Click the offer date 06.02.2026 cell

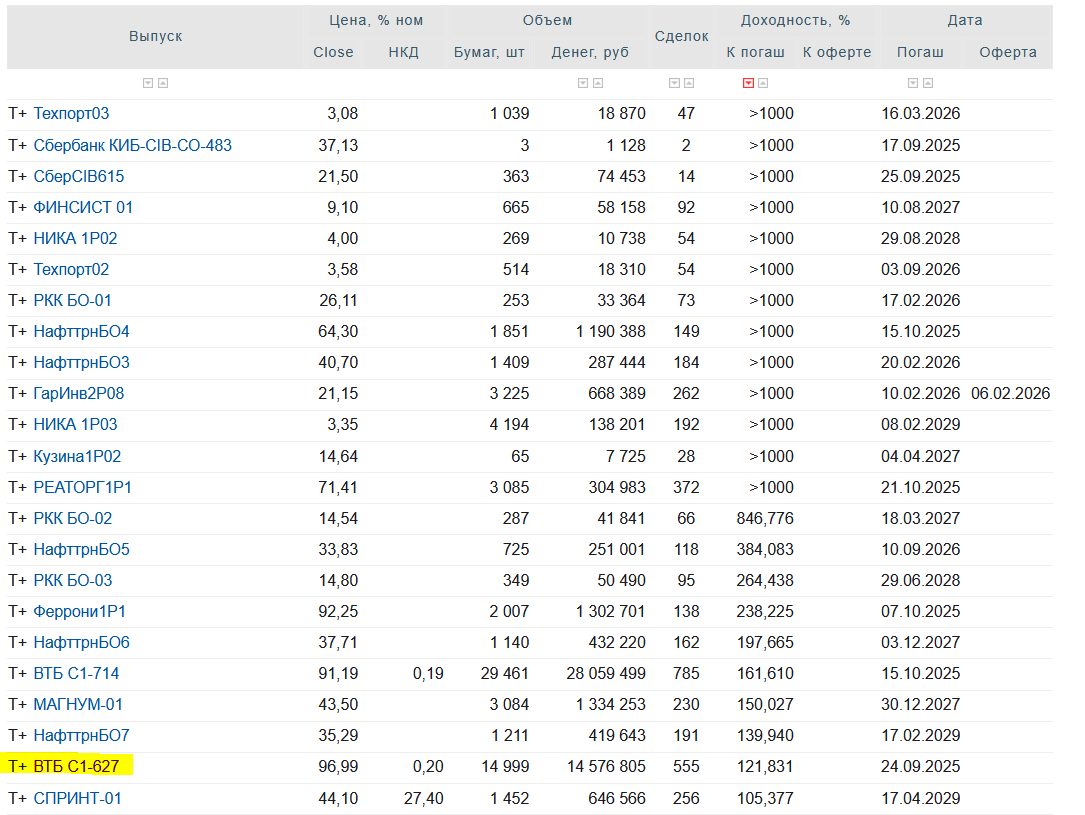1010,394
